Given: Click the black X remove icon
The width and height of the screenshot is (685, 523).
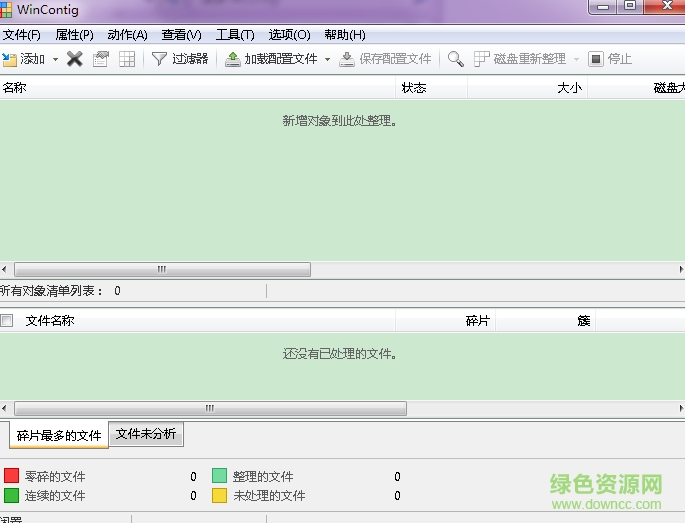Looking at the screenshot, I should pyautogui.click(x=75, y=59).
